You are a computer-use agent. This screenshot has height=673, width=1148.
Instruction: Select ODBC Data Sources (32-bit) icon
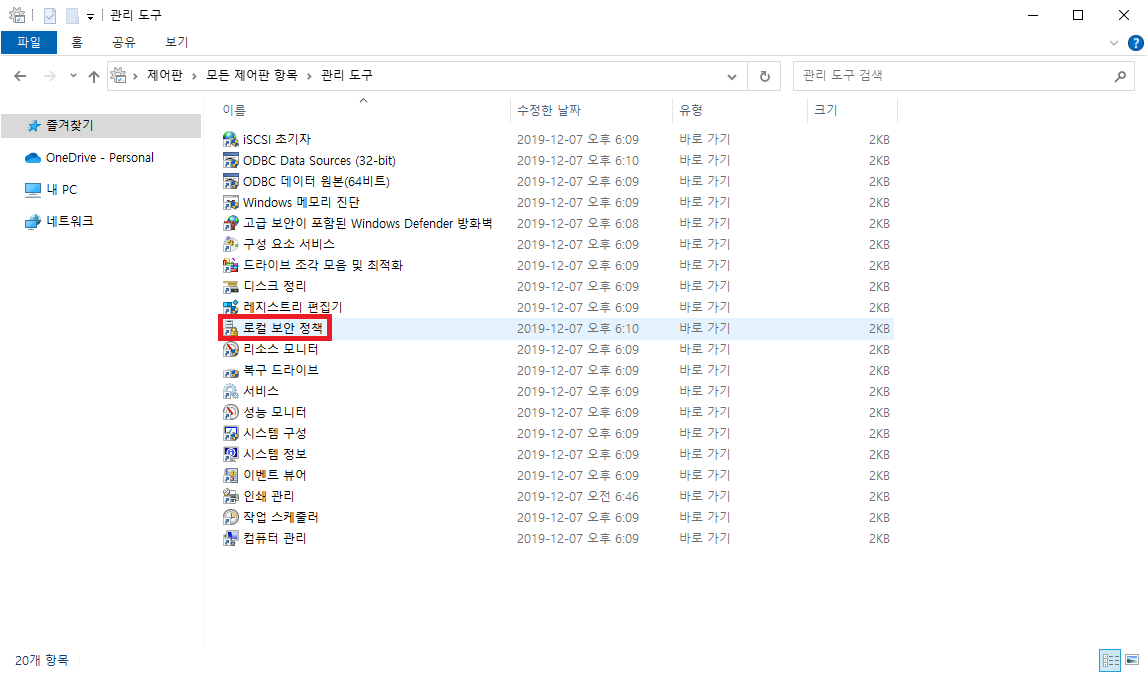click(231, 160)
